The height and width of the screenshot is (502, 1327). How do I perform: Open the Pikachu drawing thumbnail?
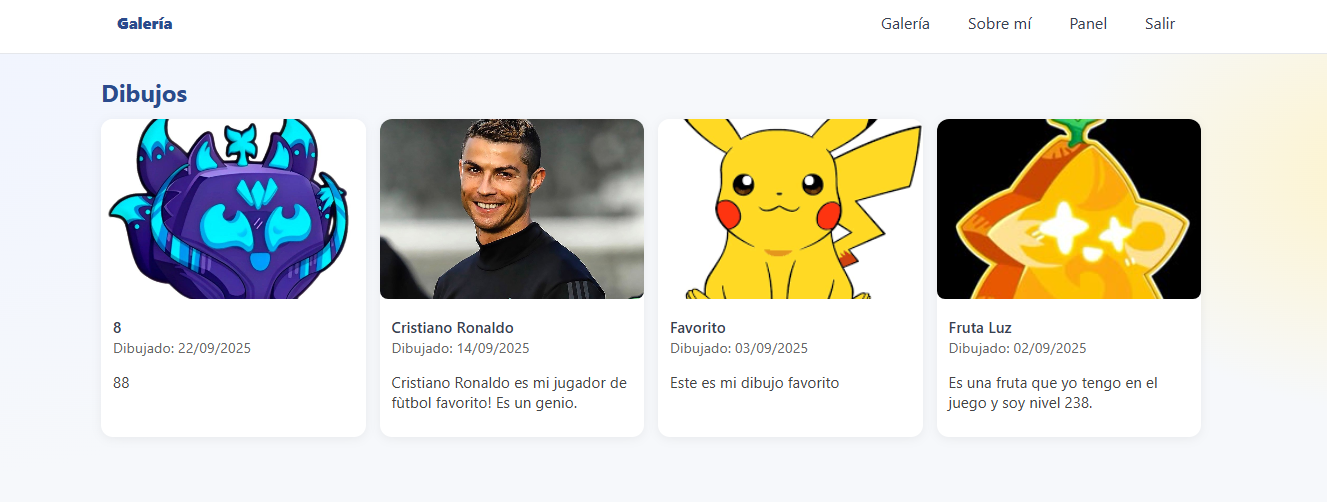click(790, 209)
